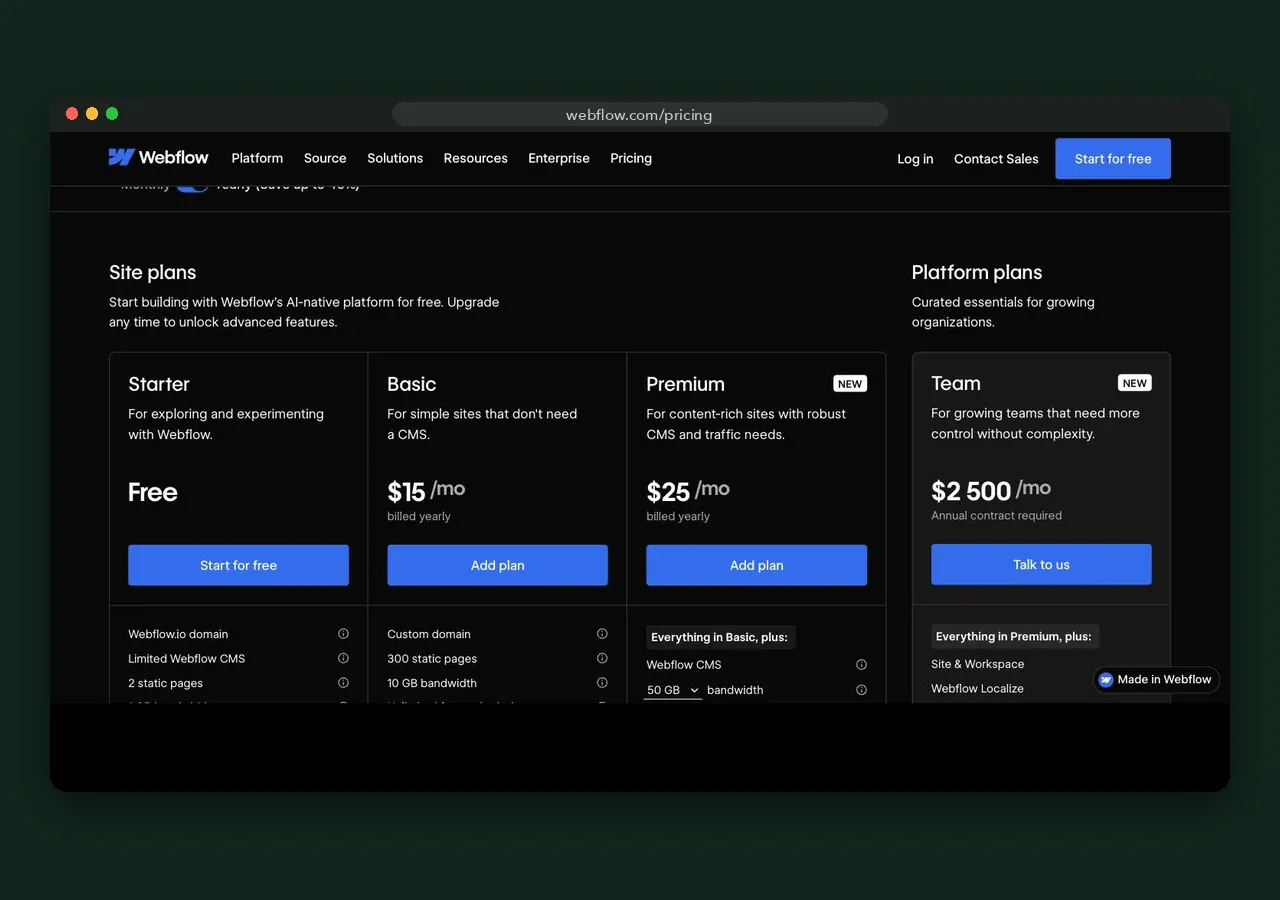Open the info icon beside Webflow CMS in Premium

[x=861, y=664]
